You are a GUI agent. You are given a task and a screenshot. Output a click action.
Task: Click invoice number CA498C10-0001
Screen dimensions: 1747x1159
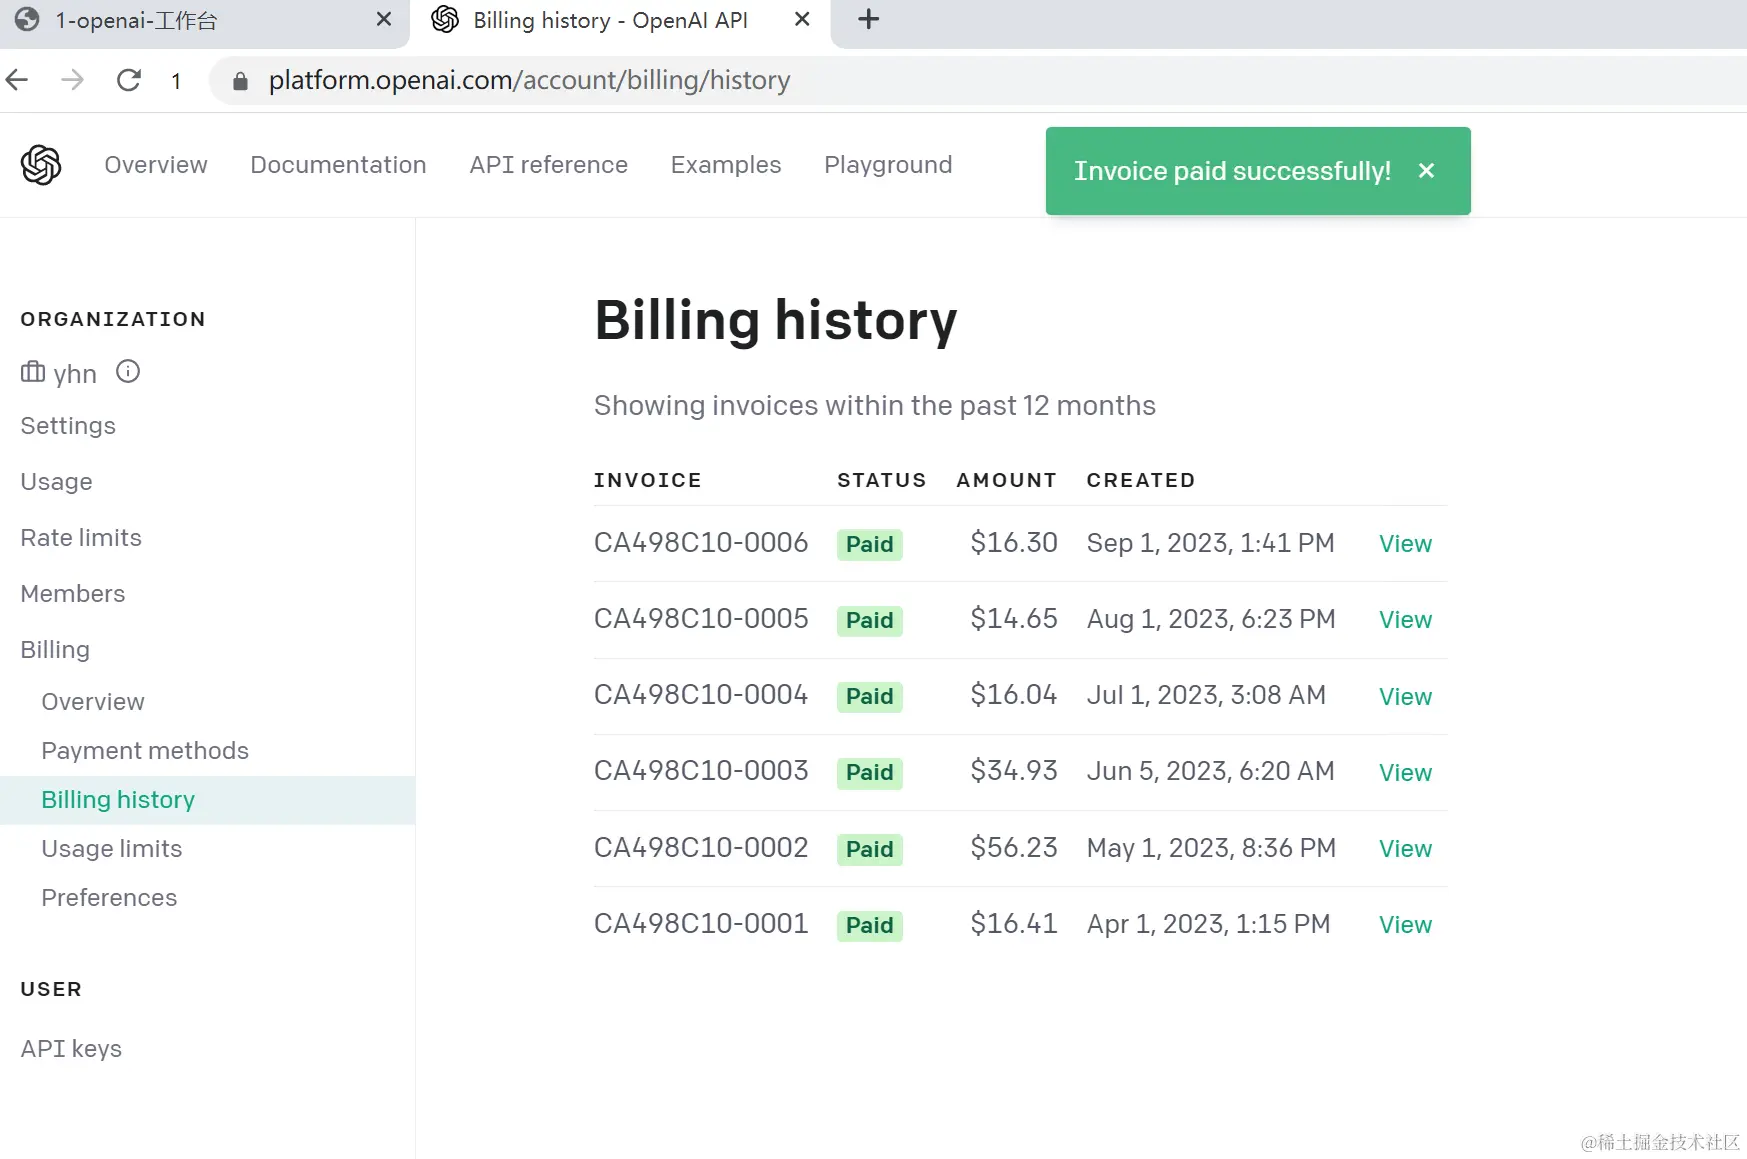(x=701, y=924)
